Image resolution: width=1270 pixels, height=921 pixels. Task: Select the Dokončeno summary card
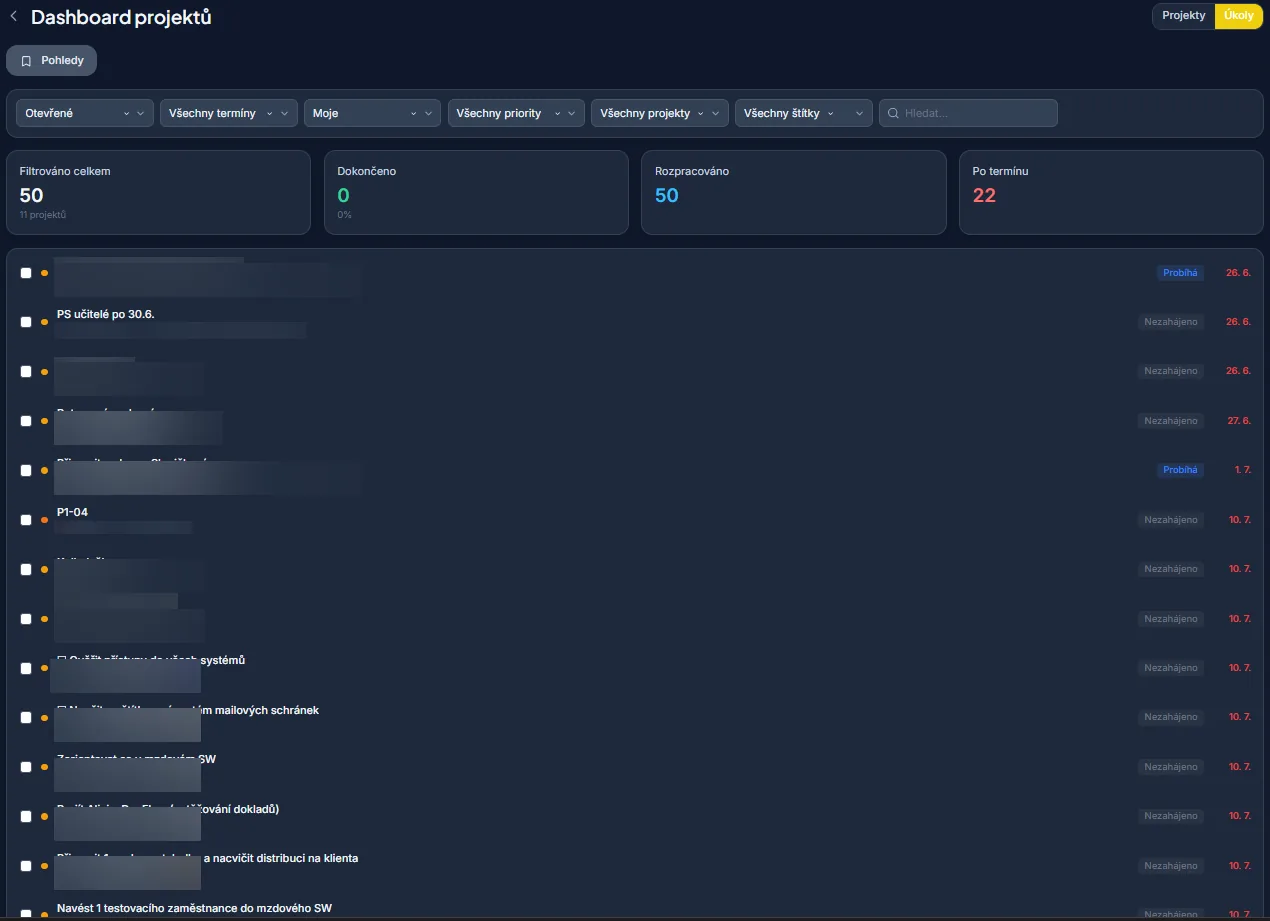476,193
